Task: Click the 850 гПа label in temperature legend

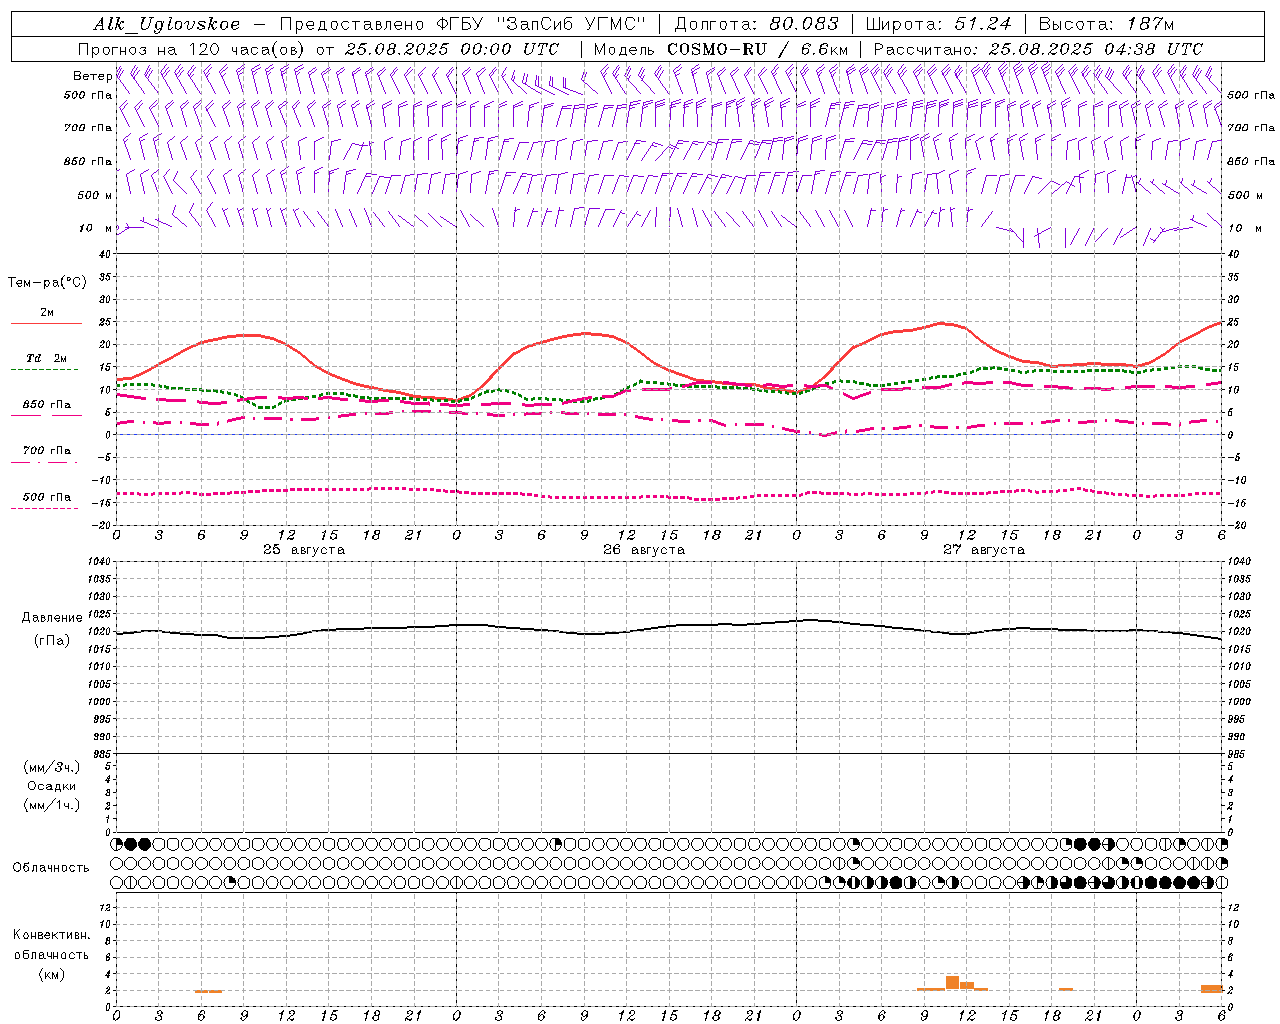Action: click(47, 405)
